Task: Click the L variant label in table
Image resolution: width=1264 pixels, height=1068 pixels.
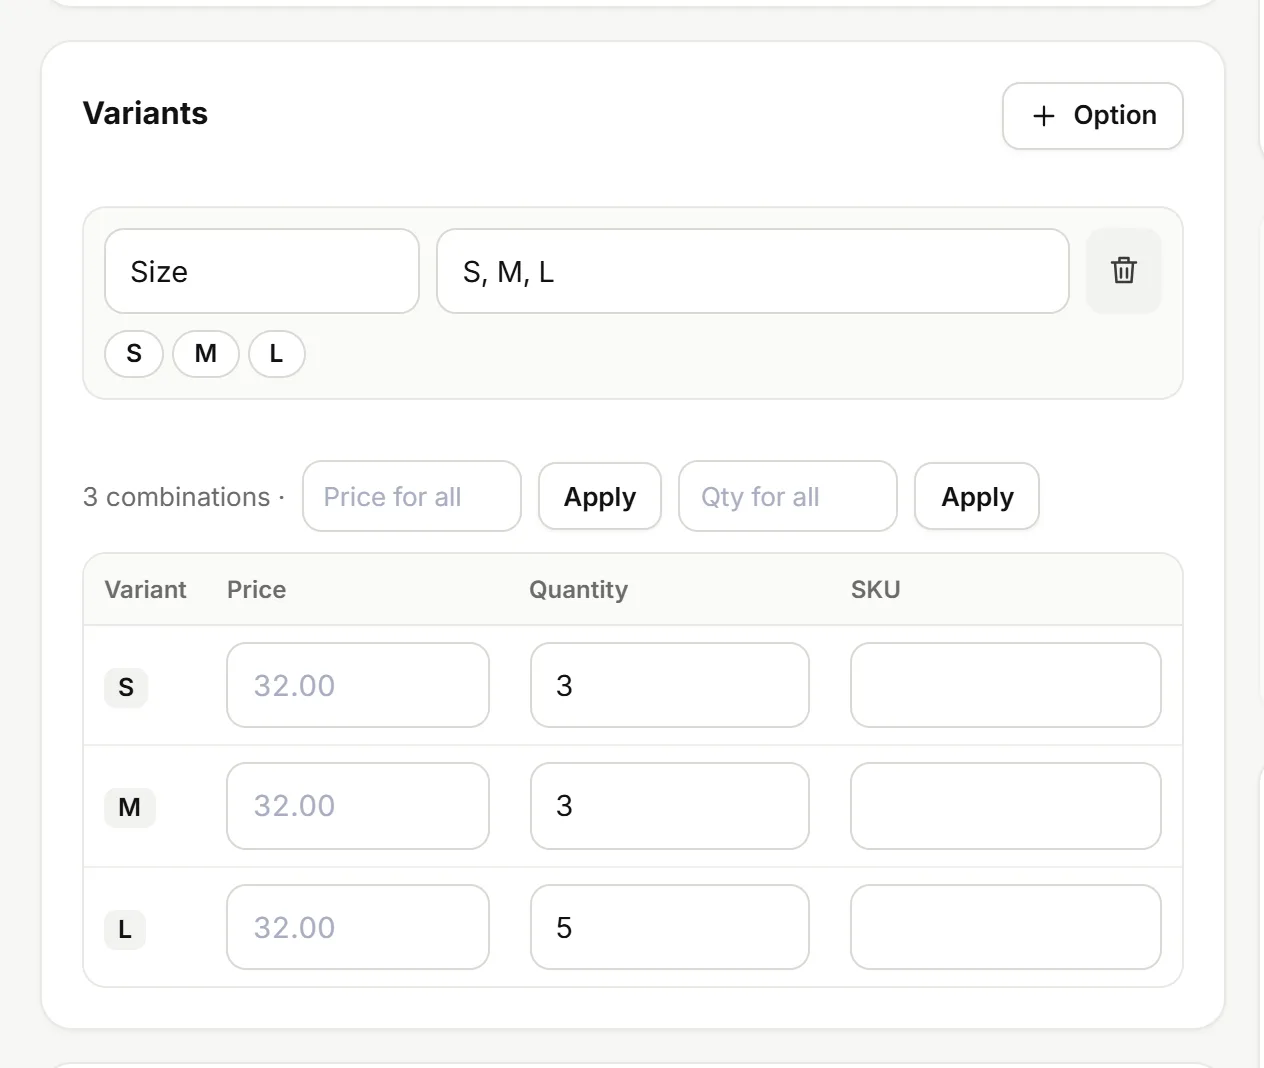Action: pos(125,929)
